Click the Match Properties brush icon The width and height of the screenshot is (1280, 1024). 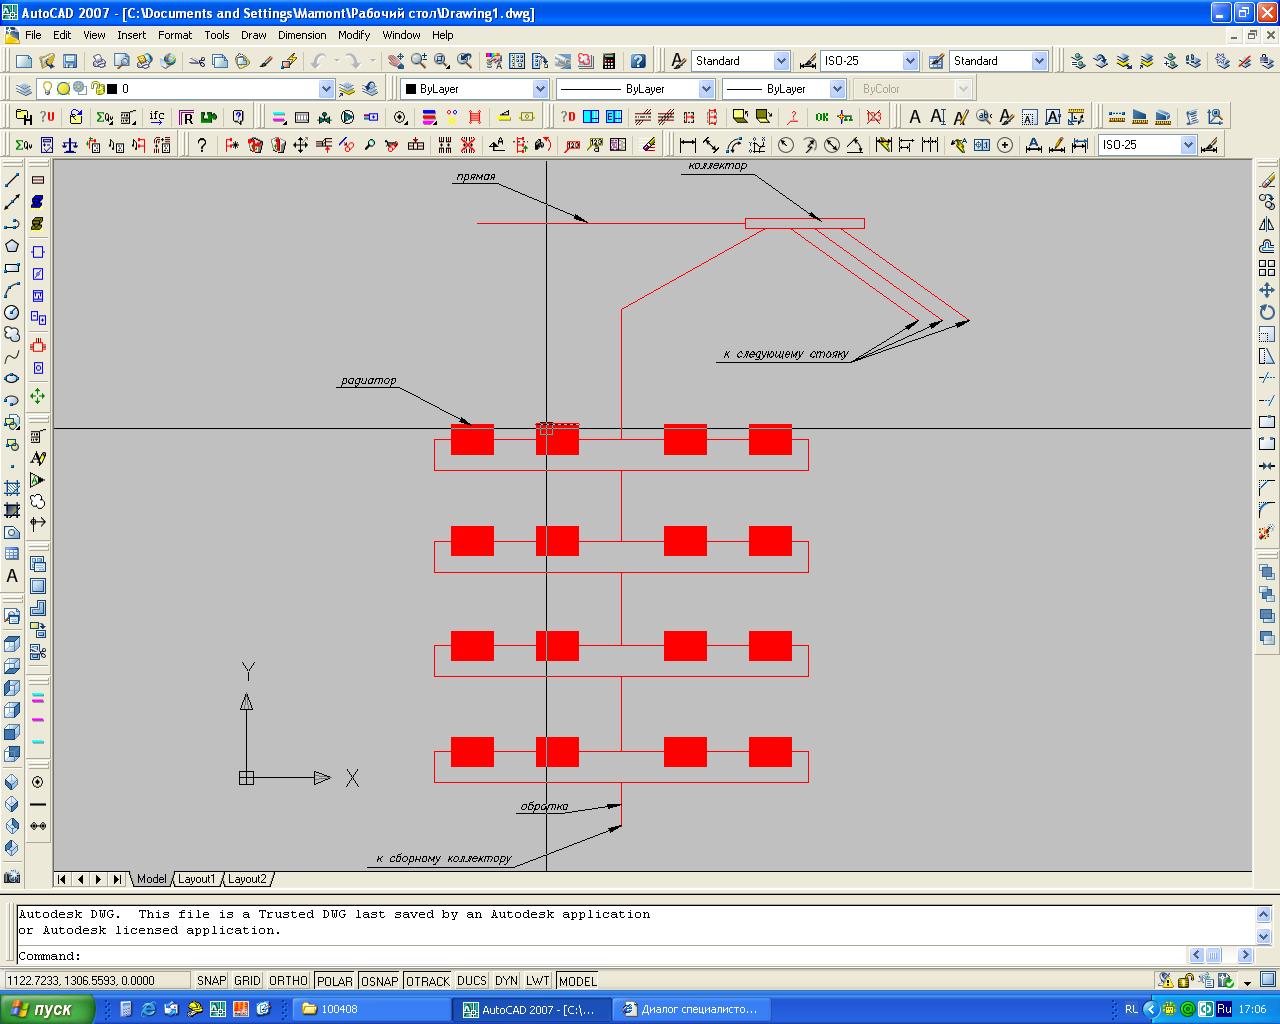click(266, 61)
